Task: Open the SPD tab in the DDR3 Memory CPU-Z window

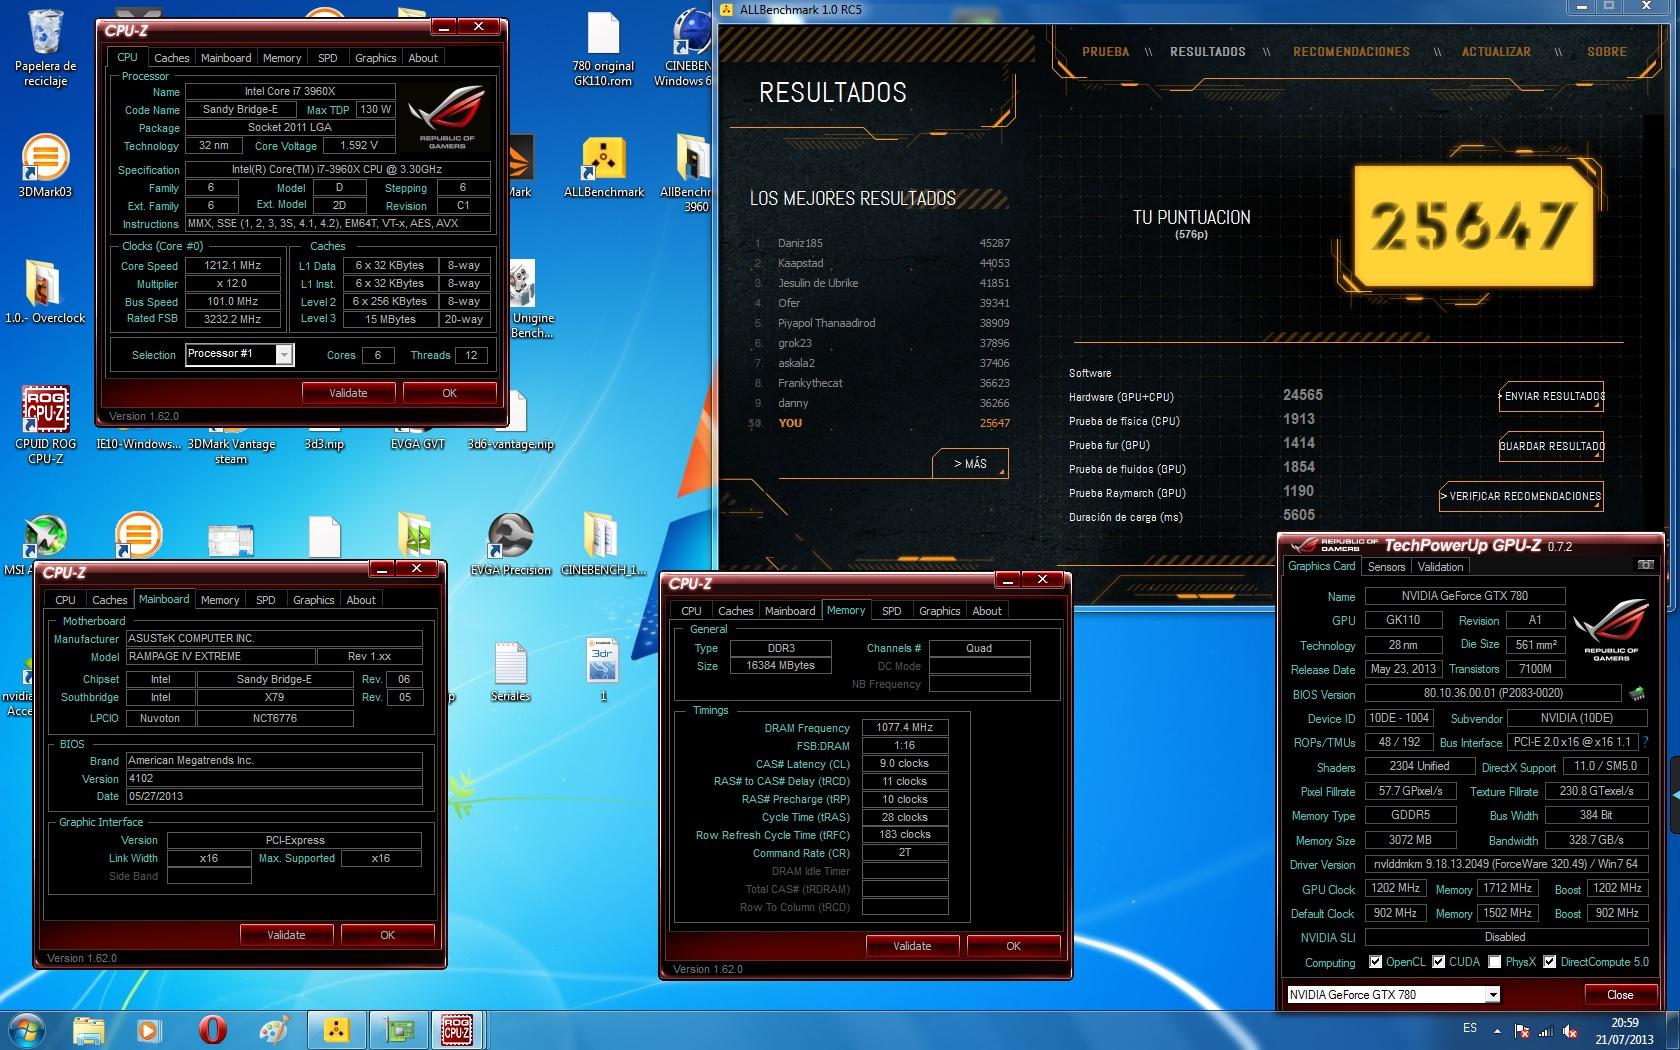Action: pos(891,611)
